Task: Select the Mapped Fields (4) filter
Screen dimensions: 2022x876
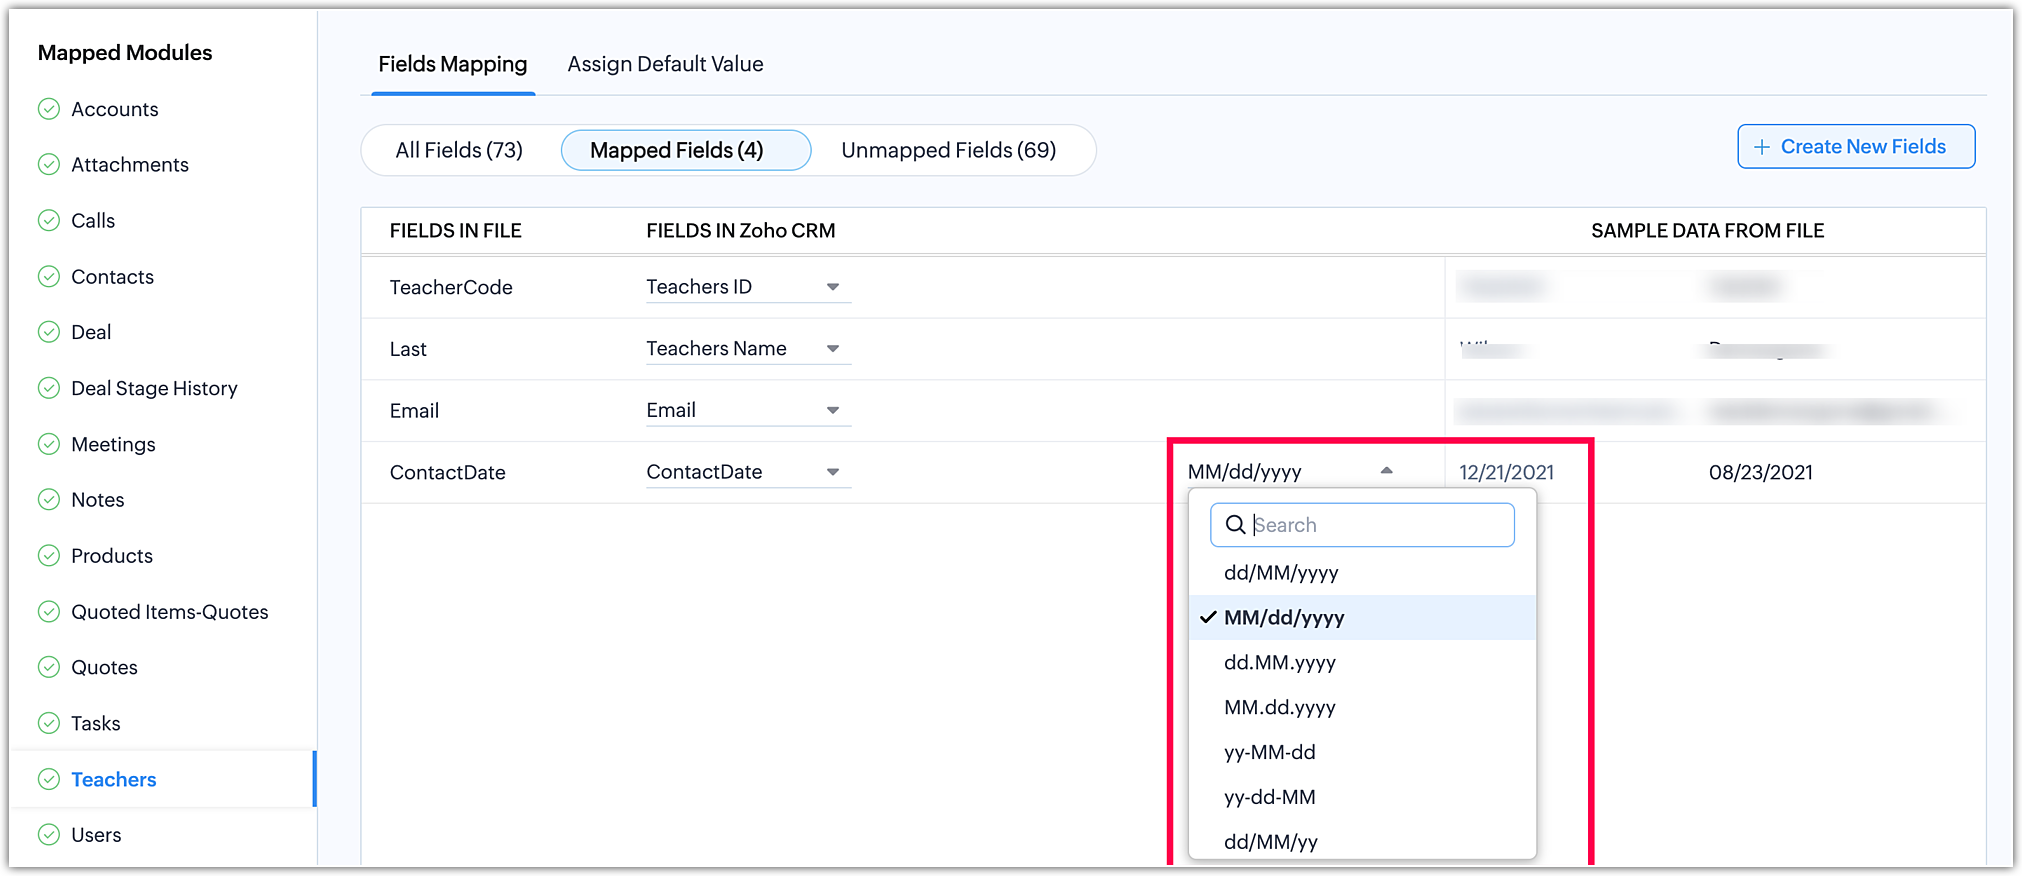Action: (677, 150)
